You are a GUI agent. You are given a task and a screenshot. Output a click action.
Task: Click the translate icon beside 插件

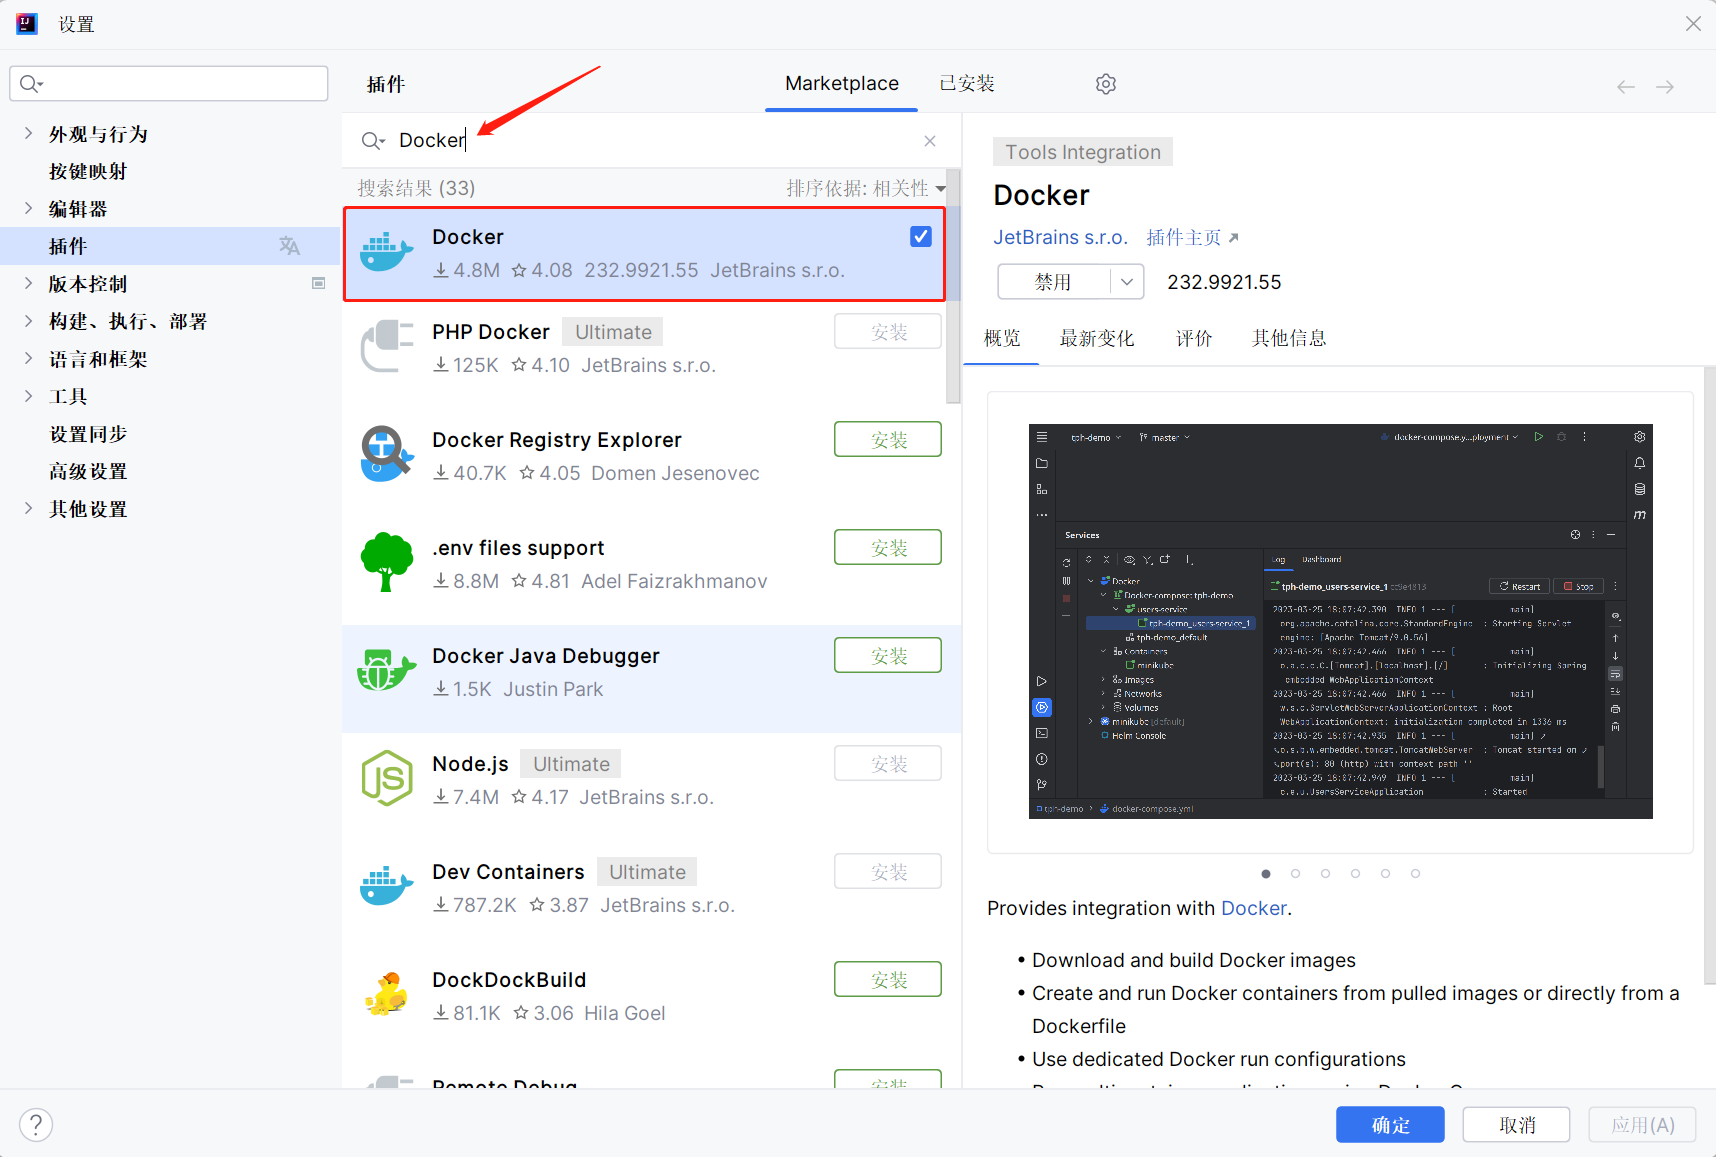tap(289, 246)
